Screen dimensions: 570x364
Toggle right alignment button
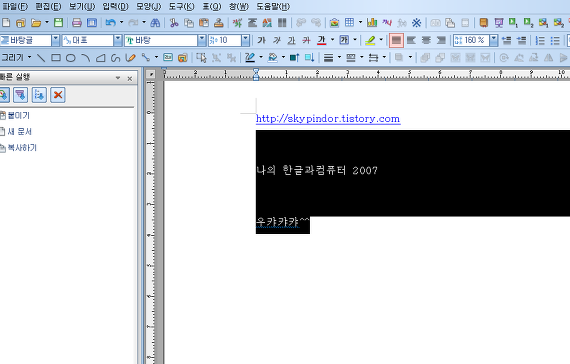(441, 40)
